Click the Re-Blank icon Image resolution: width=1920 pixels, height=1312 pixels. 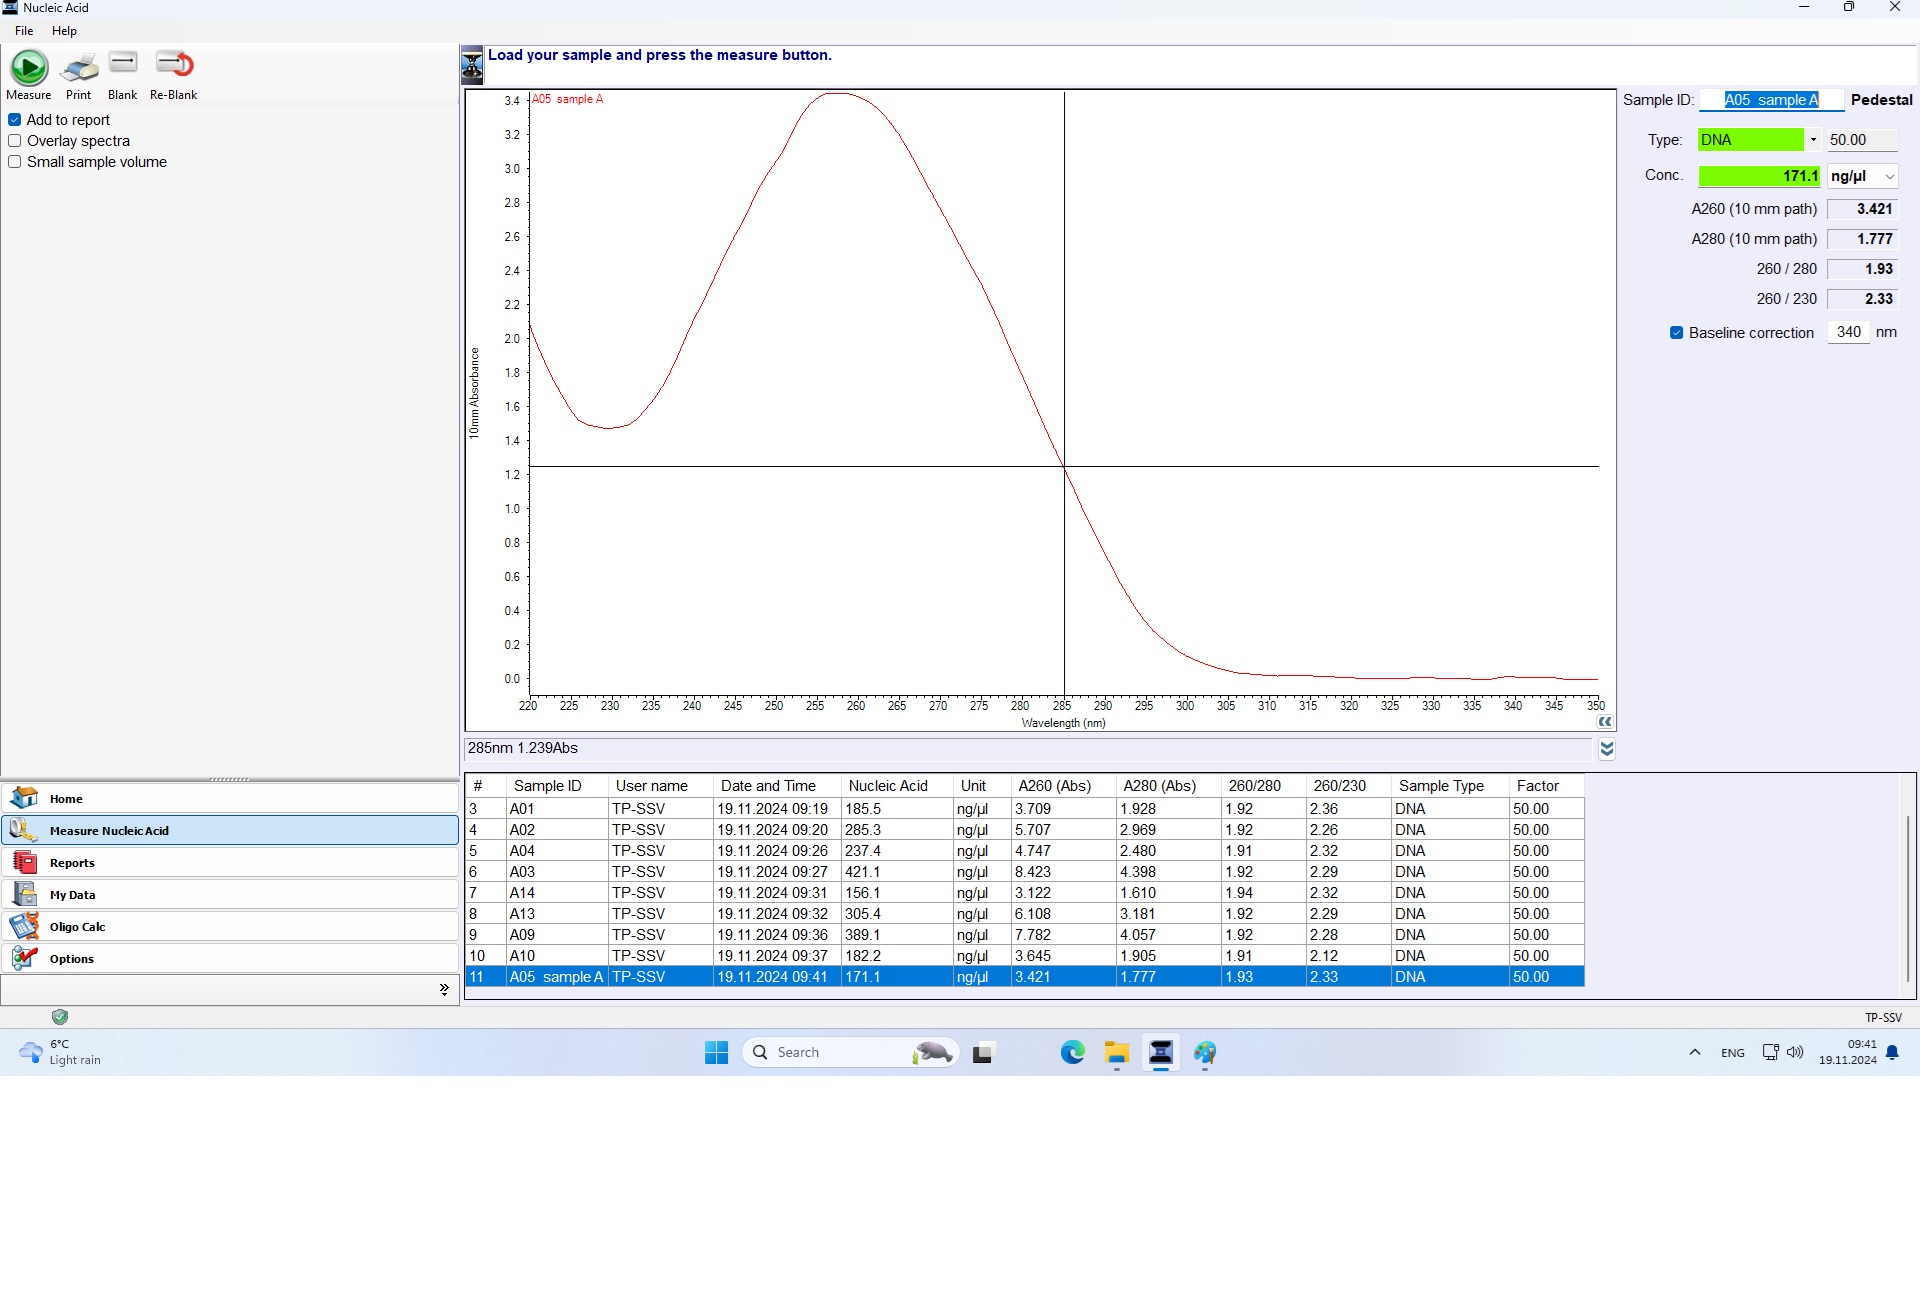[174, 64]
